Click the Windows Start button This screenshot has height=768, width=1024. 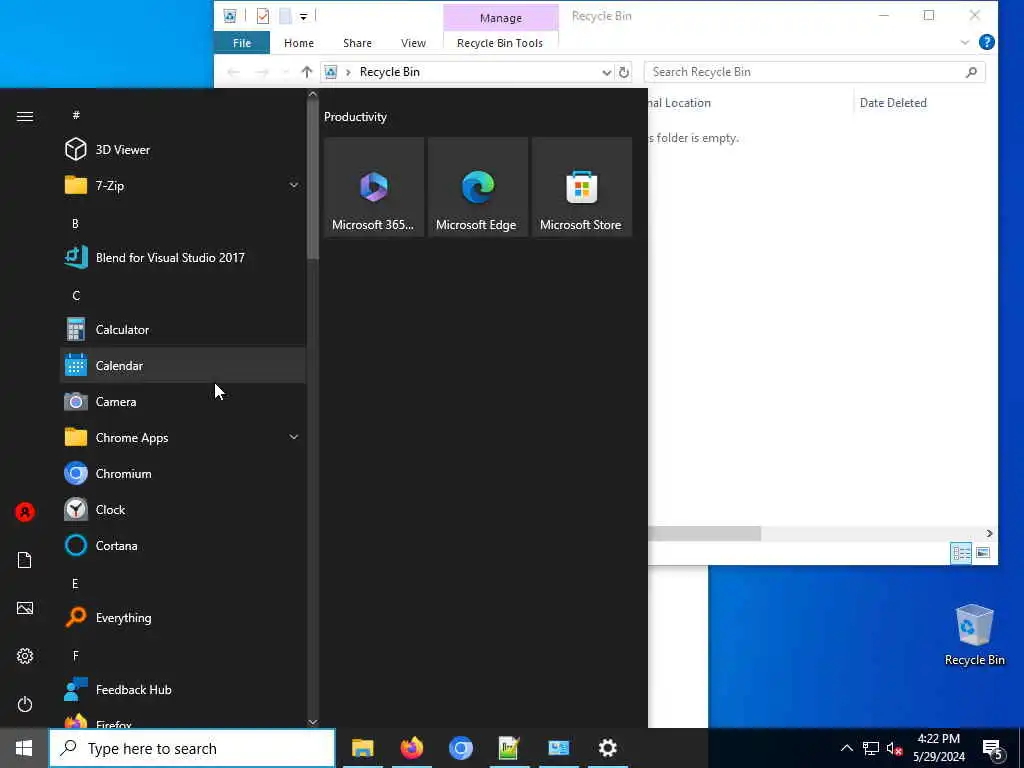(x=24, y=748)
